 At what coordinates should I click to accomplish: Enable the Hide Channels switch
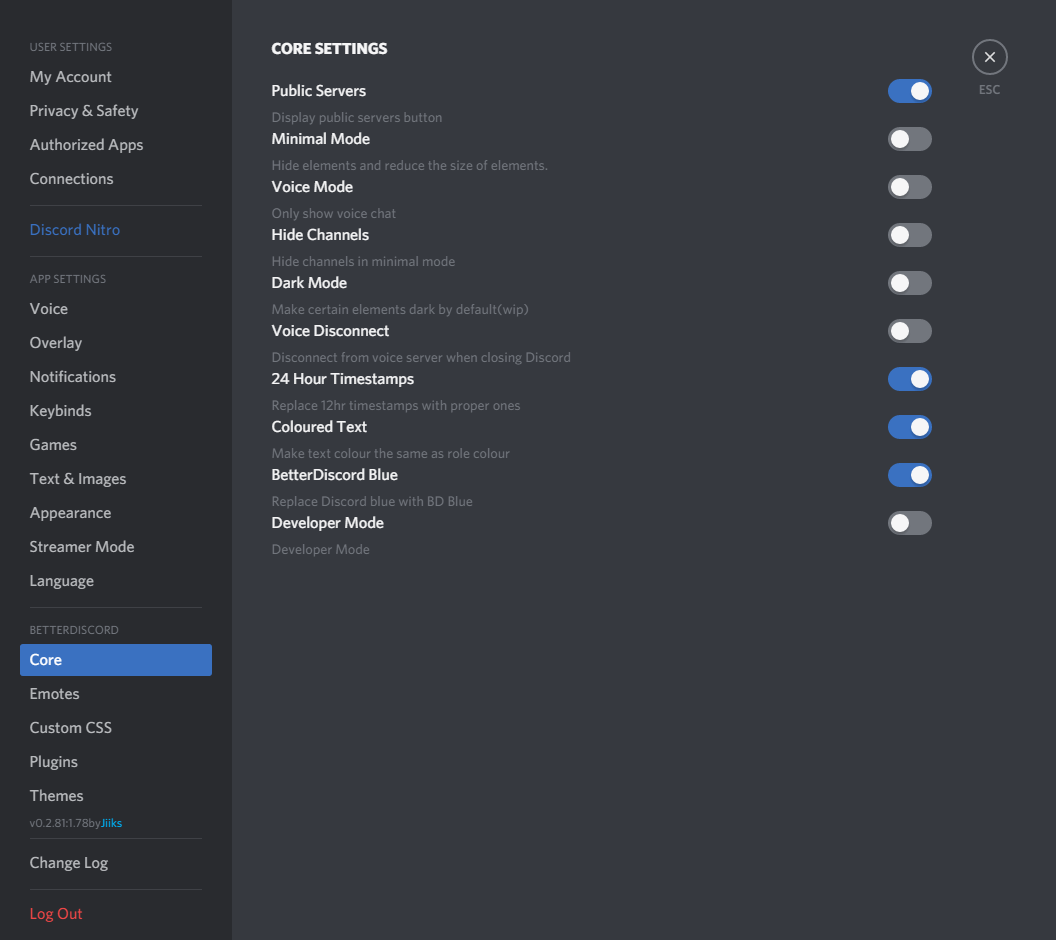point(909,235)
